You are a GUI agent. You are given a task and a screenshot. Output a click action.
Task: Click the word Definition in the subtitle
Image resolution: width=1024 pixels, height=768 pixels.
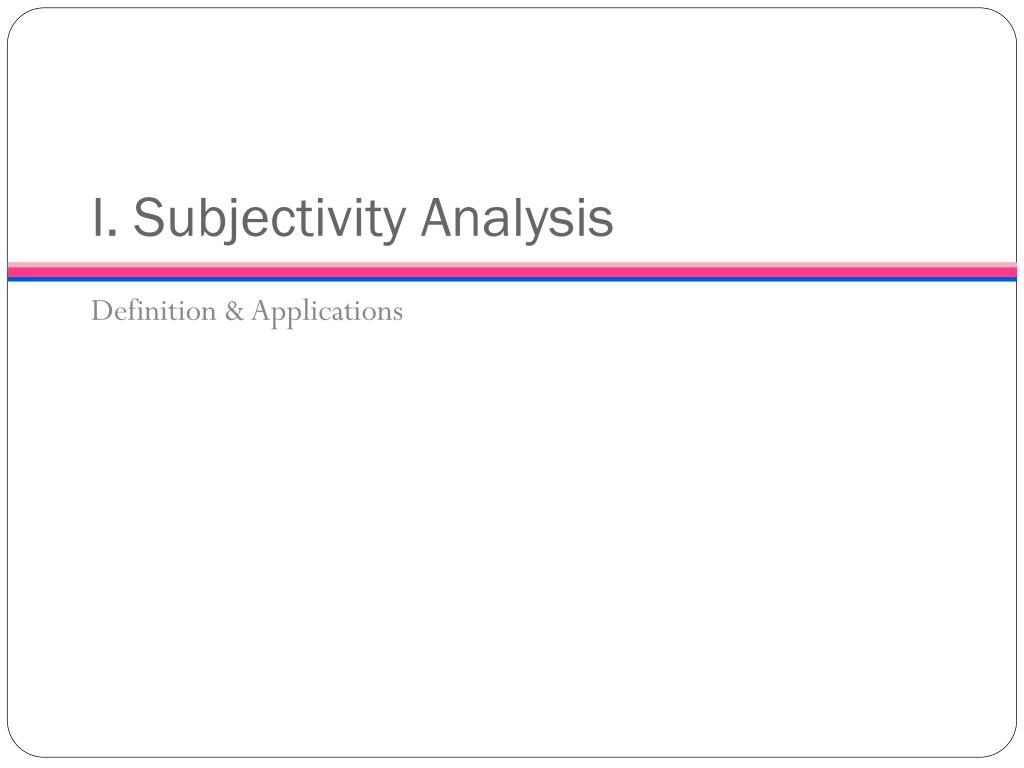point(153,311)
